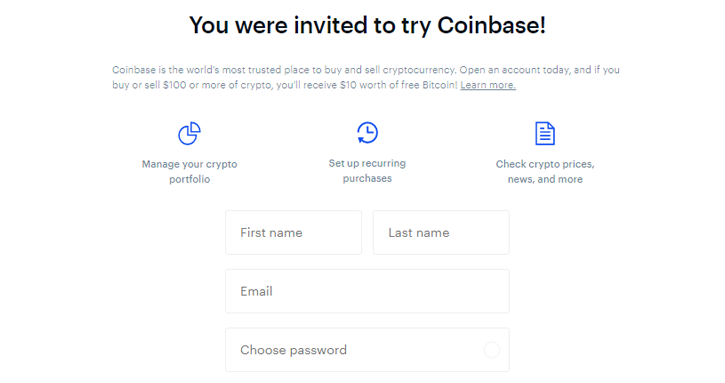
Task: Click the word 'Coinbase!' in the heading
Action: [492, 25]
